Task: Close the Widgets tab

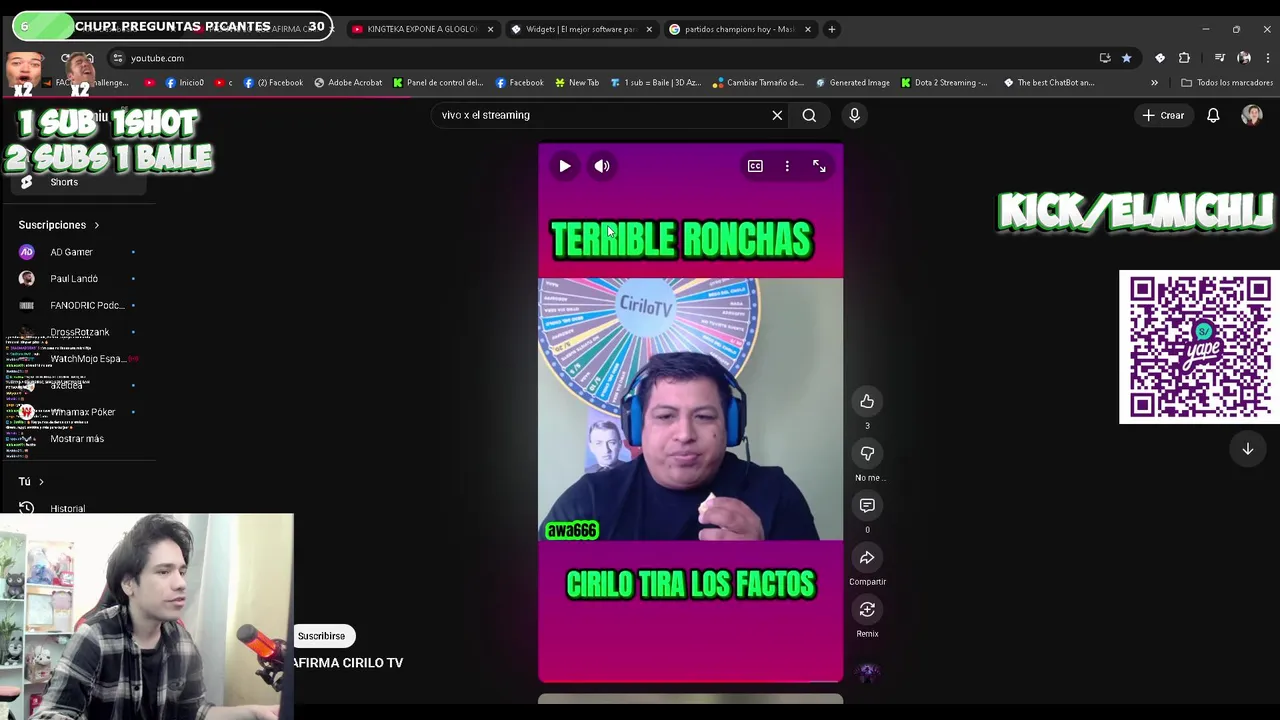Action: [649, 29]
